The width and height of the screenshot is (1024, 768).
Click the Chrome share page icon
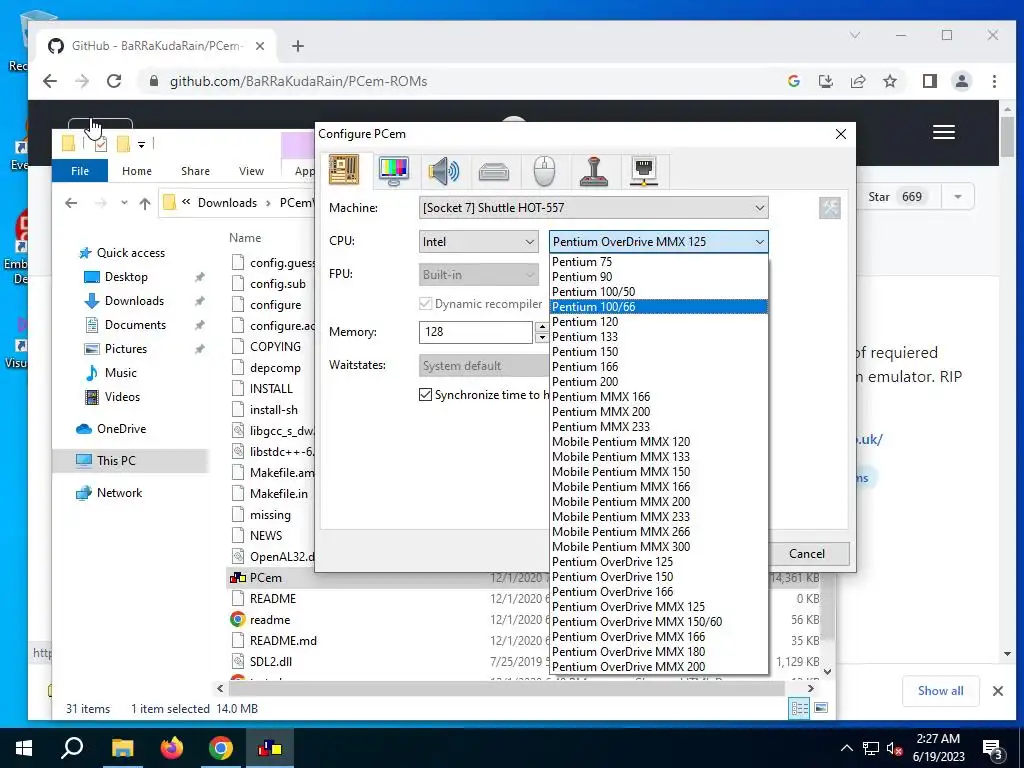click(x=857, y=81)
